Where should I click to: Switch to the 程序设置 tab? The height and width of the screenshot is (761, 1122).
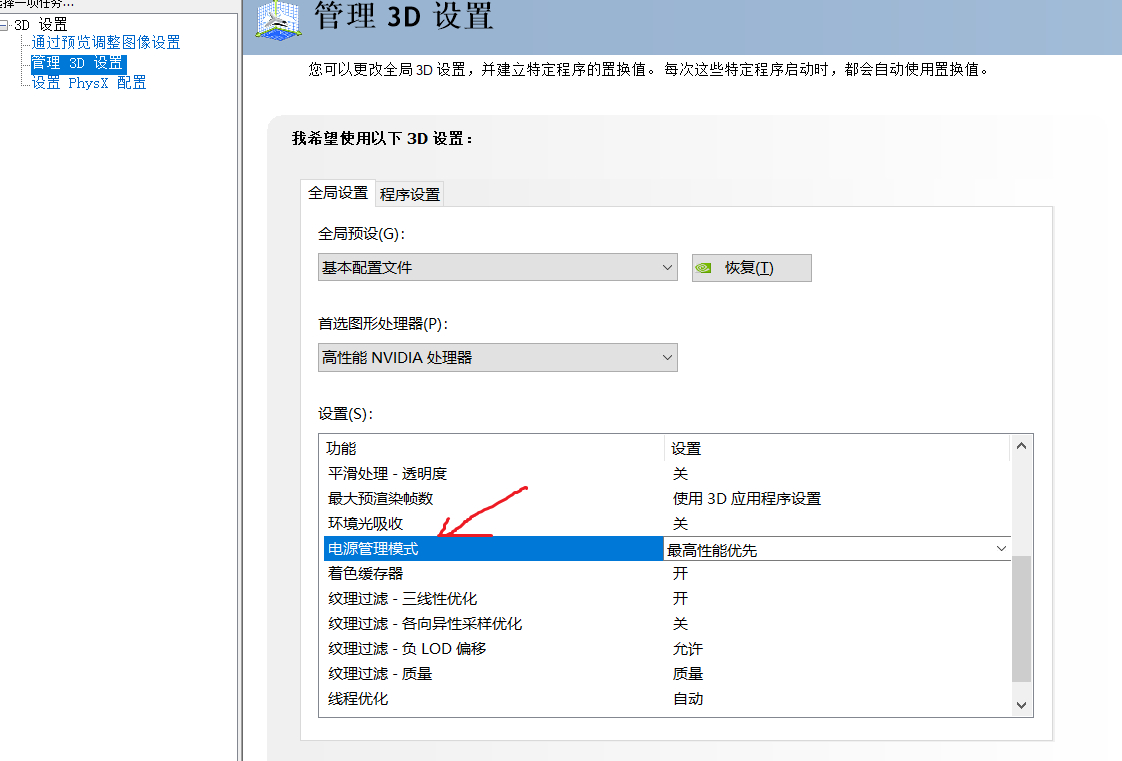click(410, 195)
